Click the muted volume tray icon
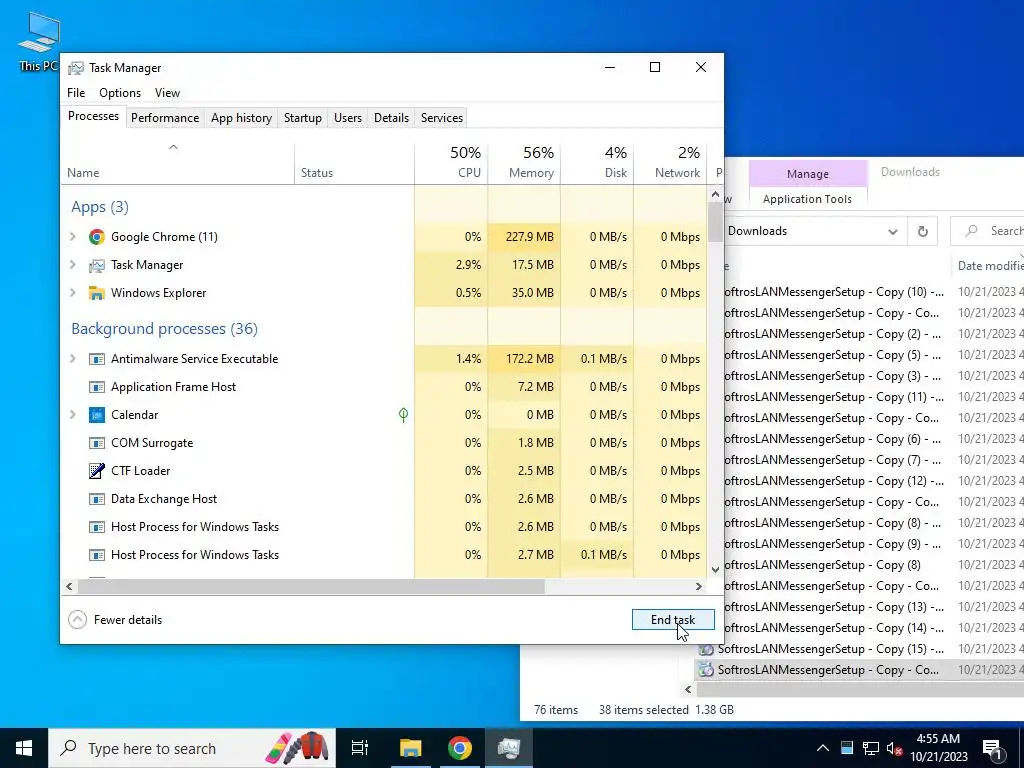Screen dimensions: 1024x768 point(895,748)
